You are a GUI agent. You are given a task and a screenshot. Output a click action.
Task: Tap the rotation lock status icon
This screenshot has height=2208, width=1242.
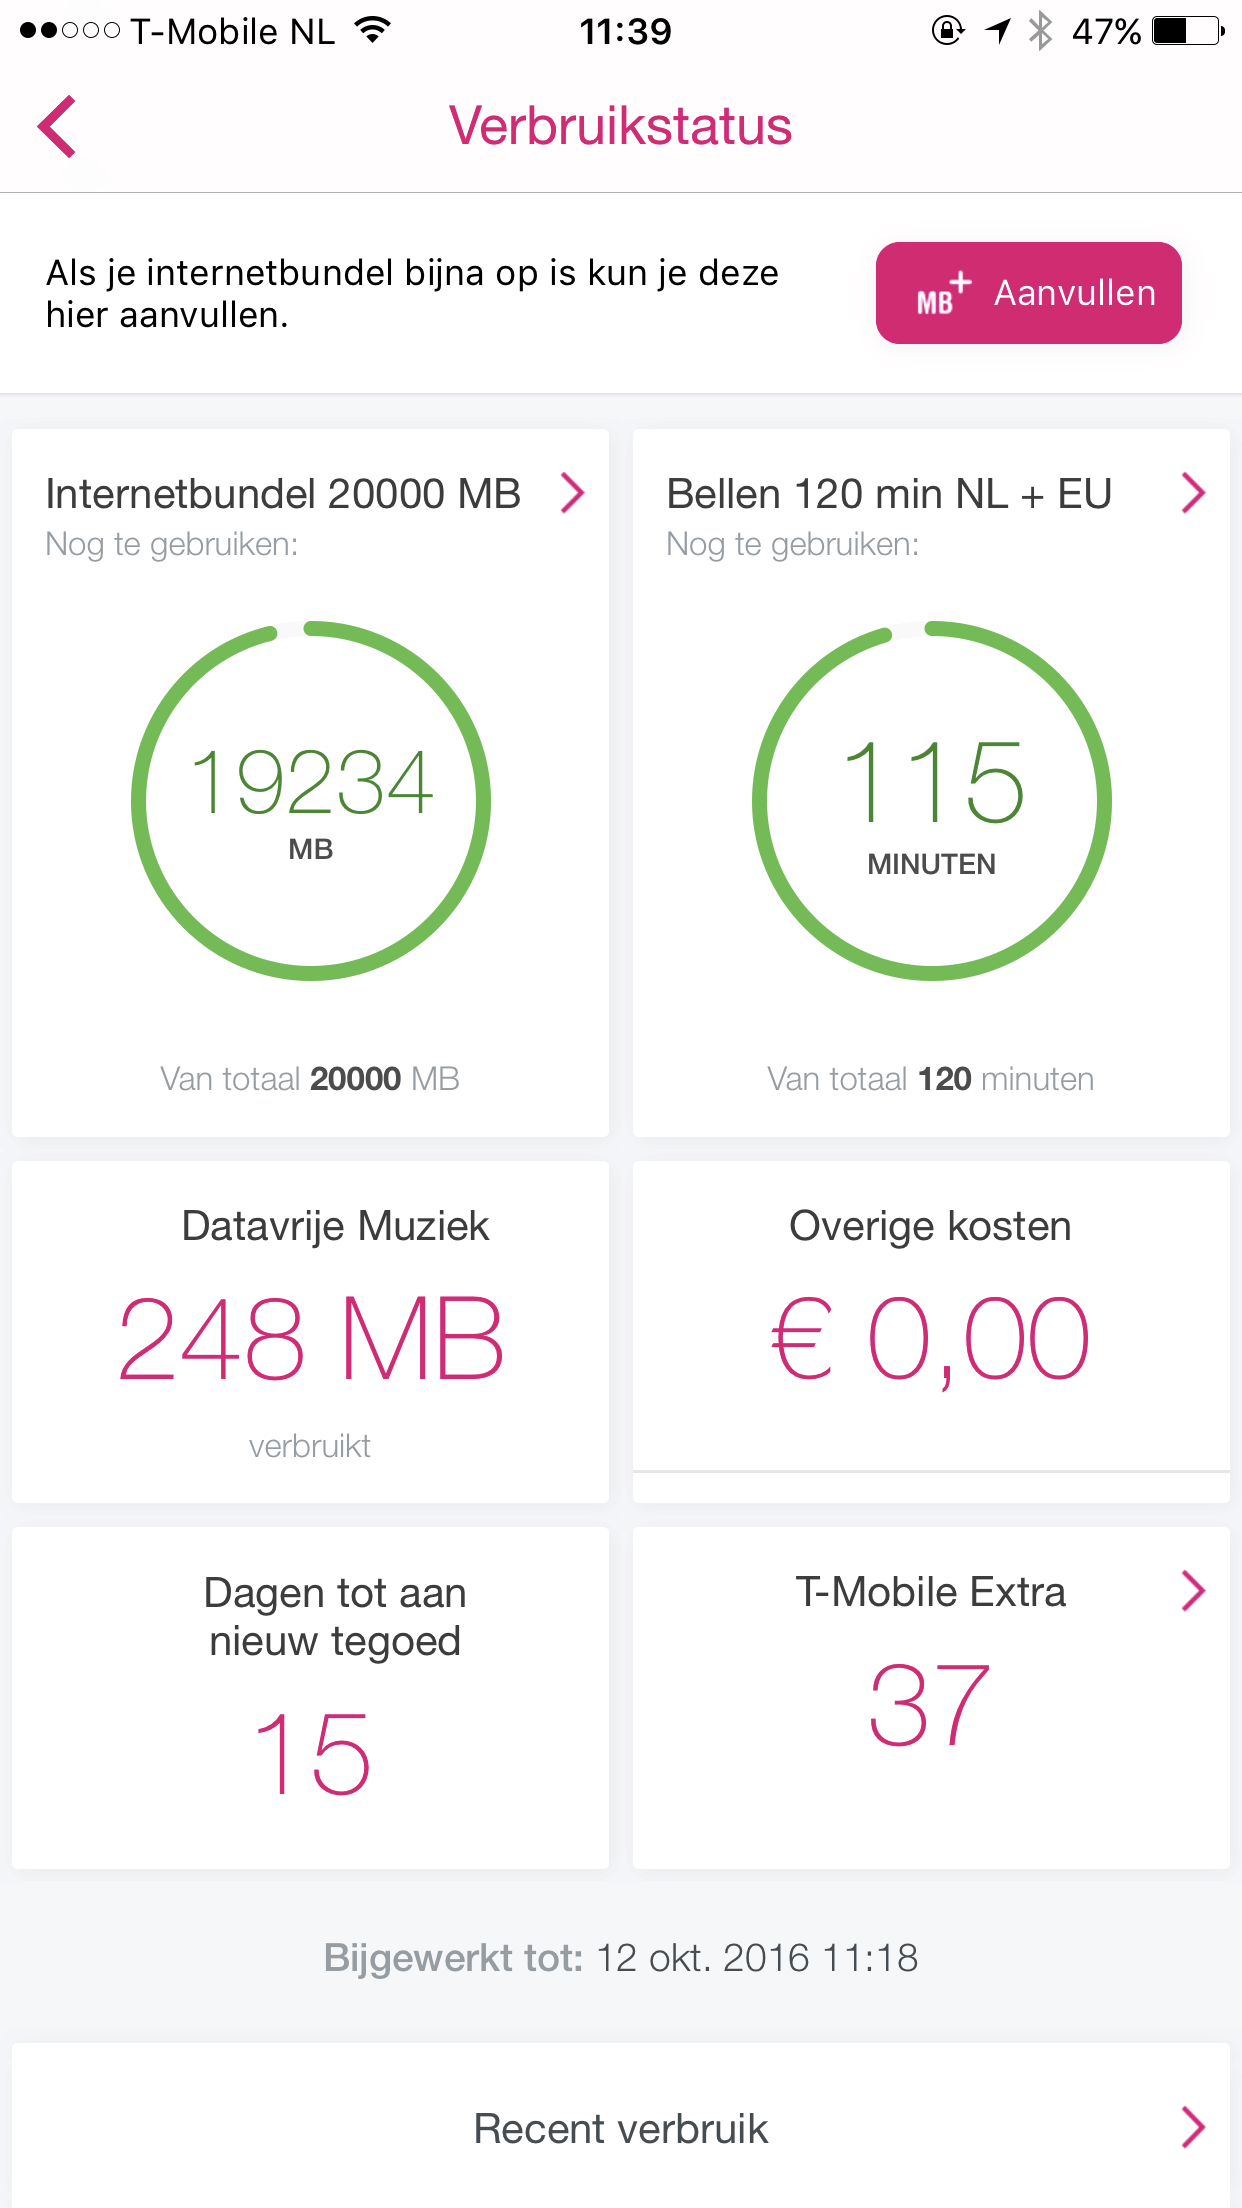point(947,31)
